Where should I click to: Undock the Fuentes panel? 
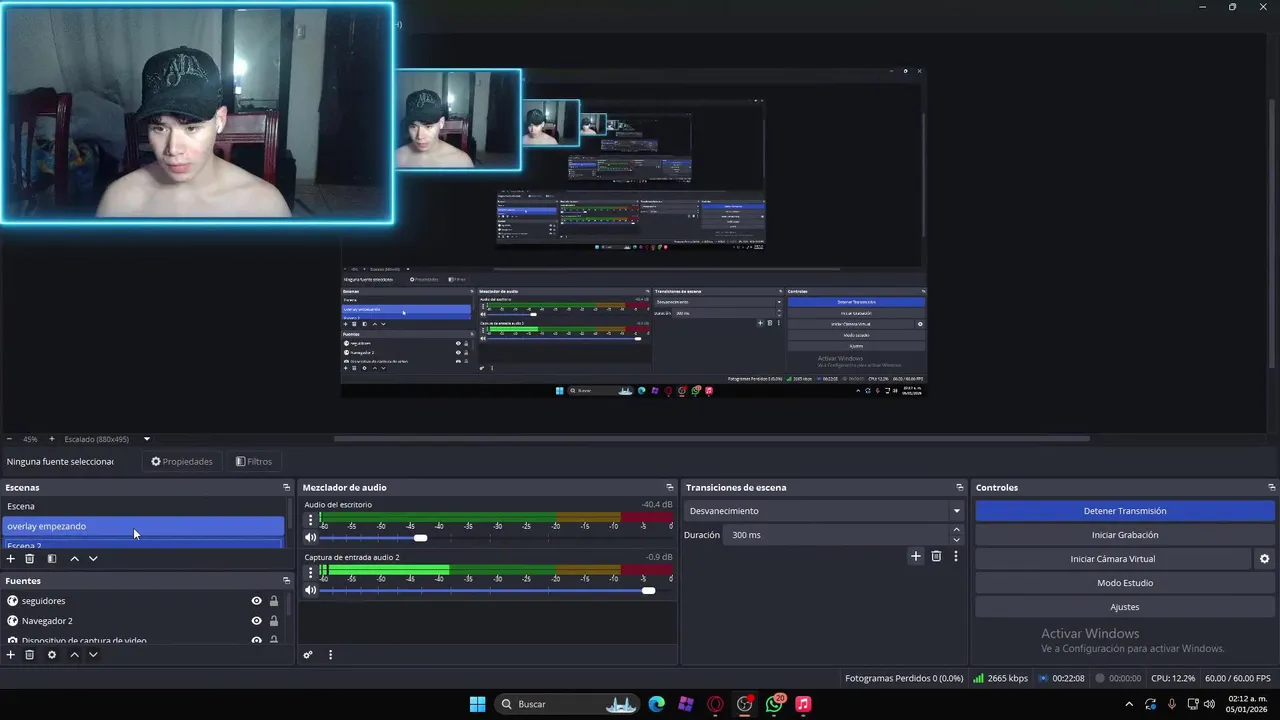[x=286, y=581]
